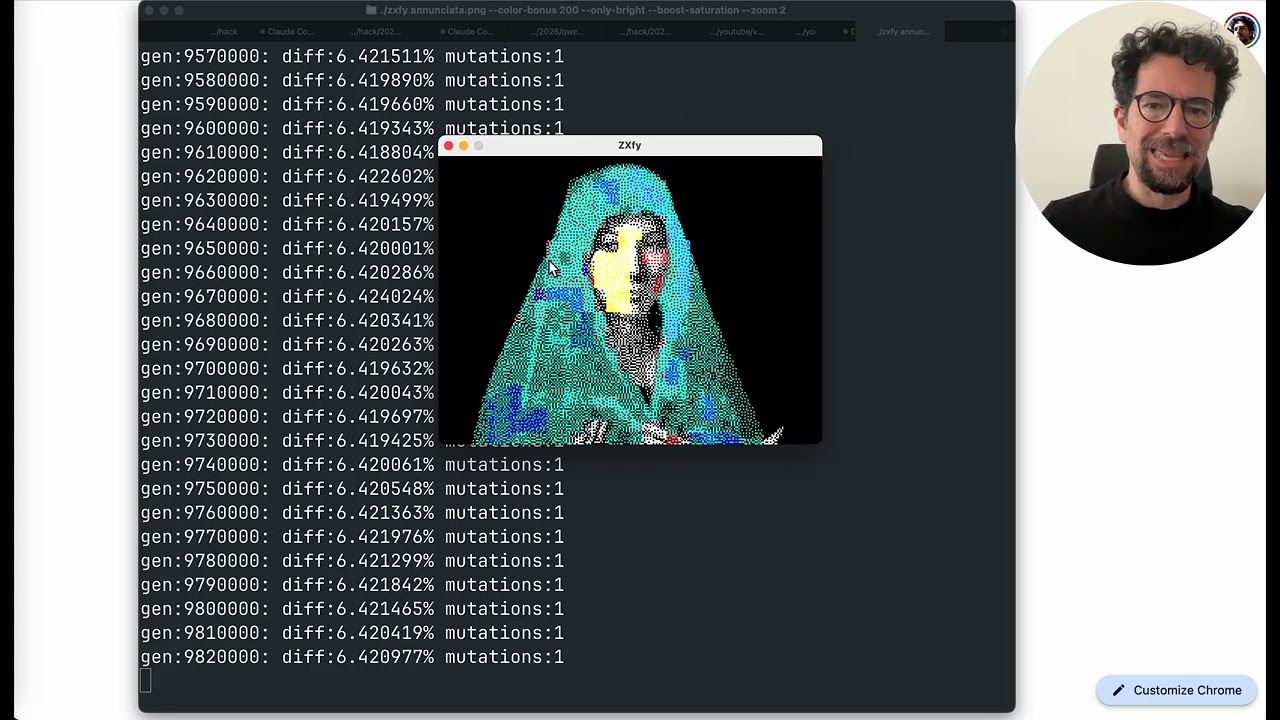
Task: Open the Chrome profile avatar icon
Action: click(1241, 30)
